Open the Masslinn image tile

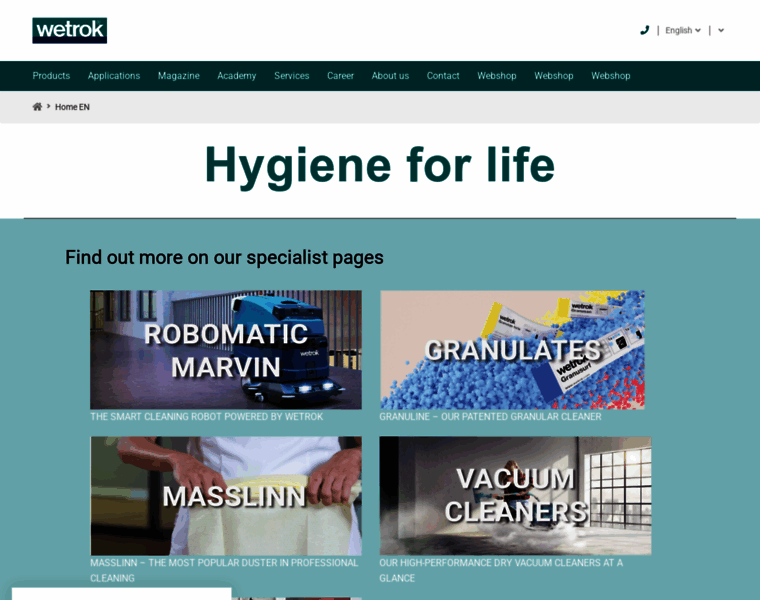click(226, 496)
